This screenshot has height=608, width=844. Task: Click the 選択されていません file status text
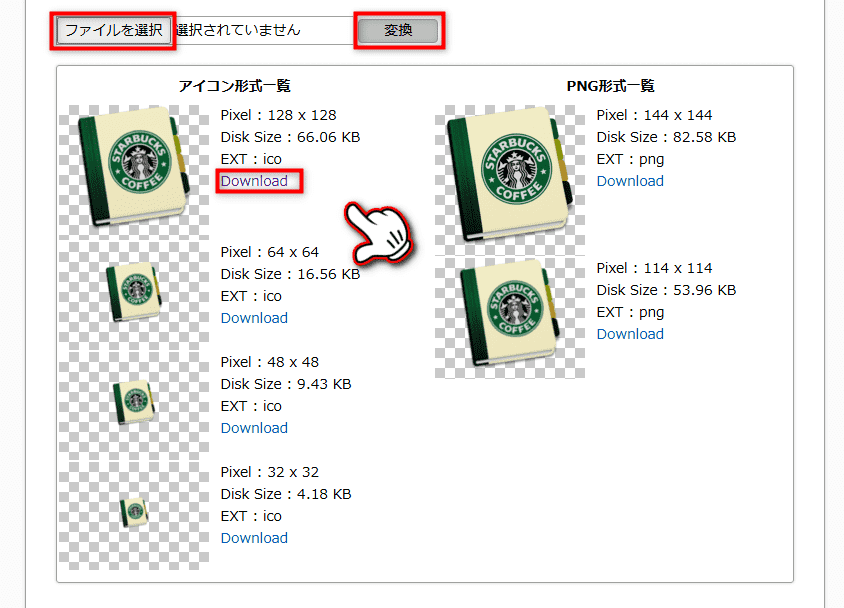(x=238, y=30)
